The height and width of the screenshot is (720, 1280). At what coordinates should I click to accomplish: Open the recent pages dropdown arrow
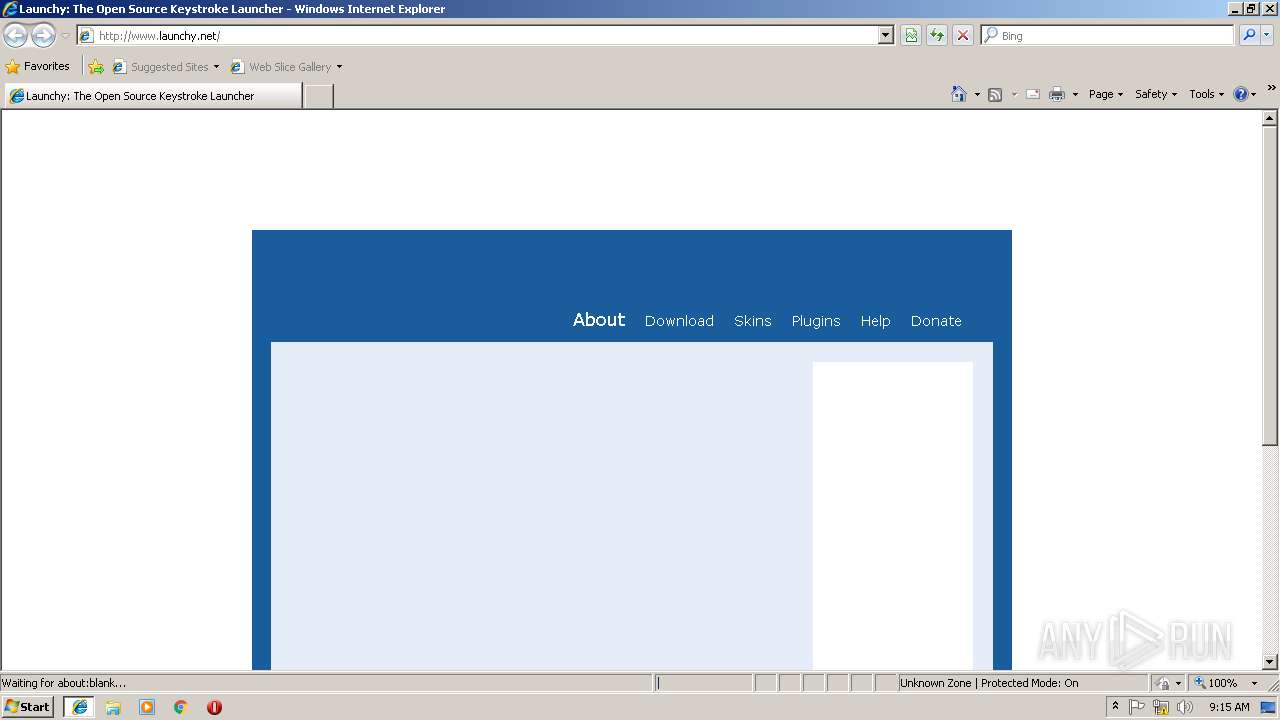[x=65, y=36]
